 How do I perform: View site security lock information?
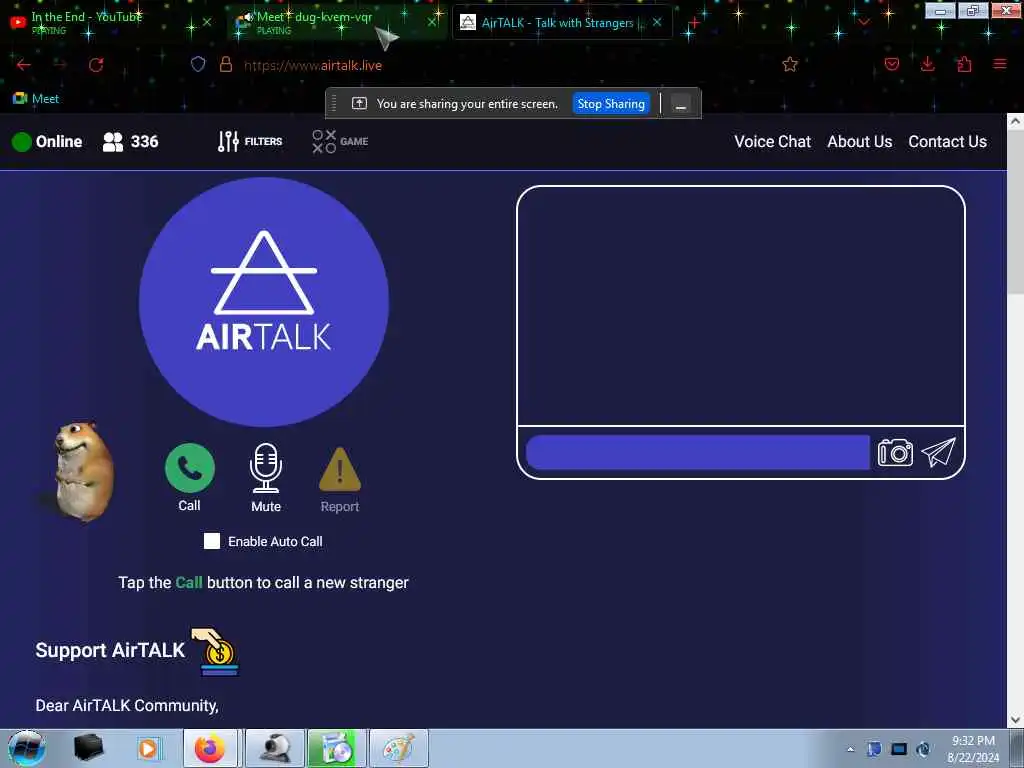(x=226, y=64)
